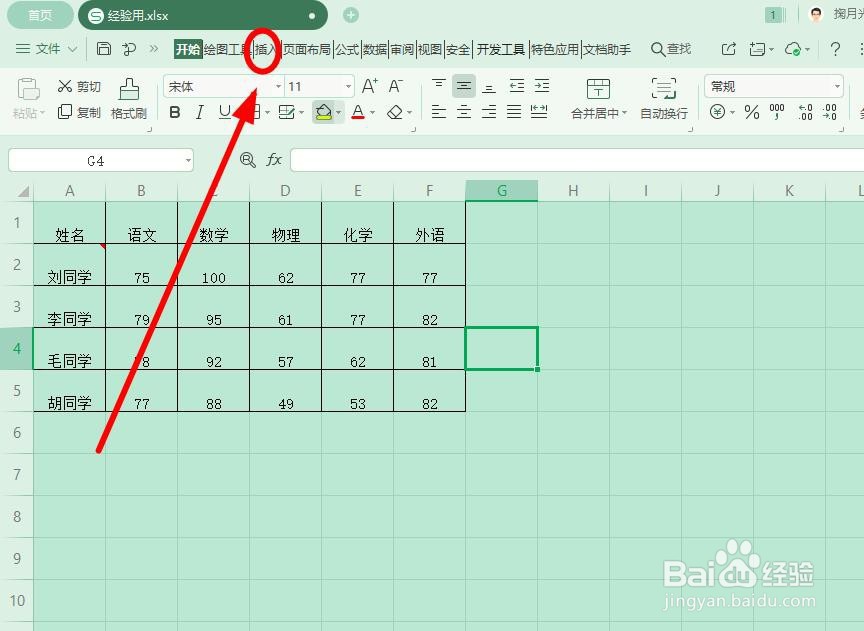
Task: Click the align right icon
Action: tap(489, 112)
